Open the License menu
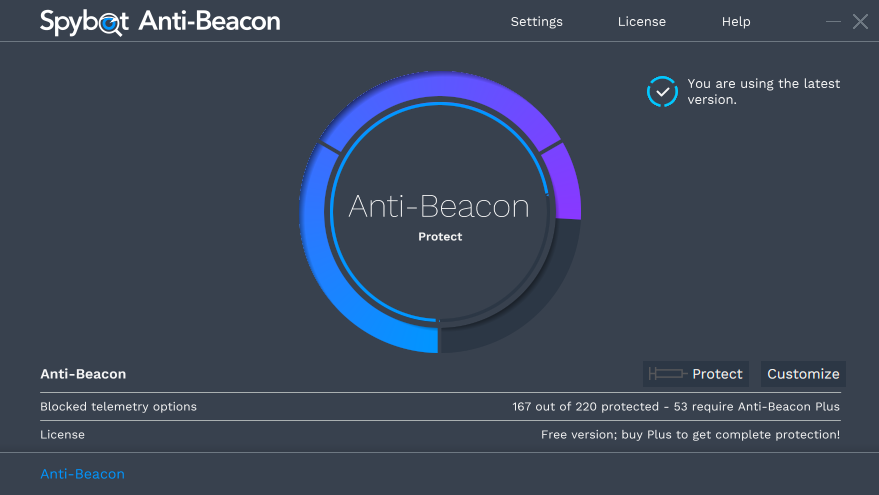 click(641, 22)
